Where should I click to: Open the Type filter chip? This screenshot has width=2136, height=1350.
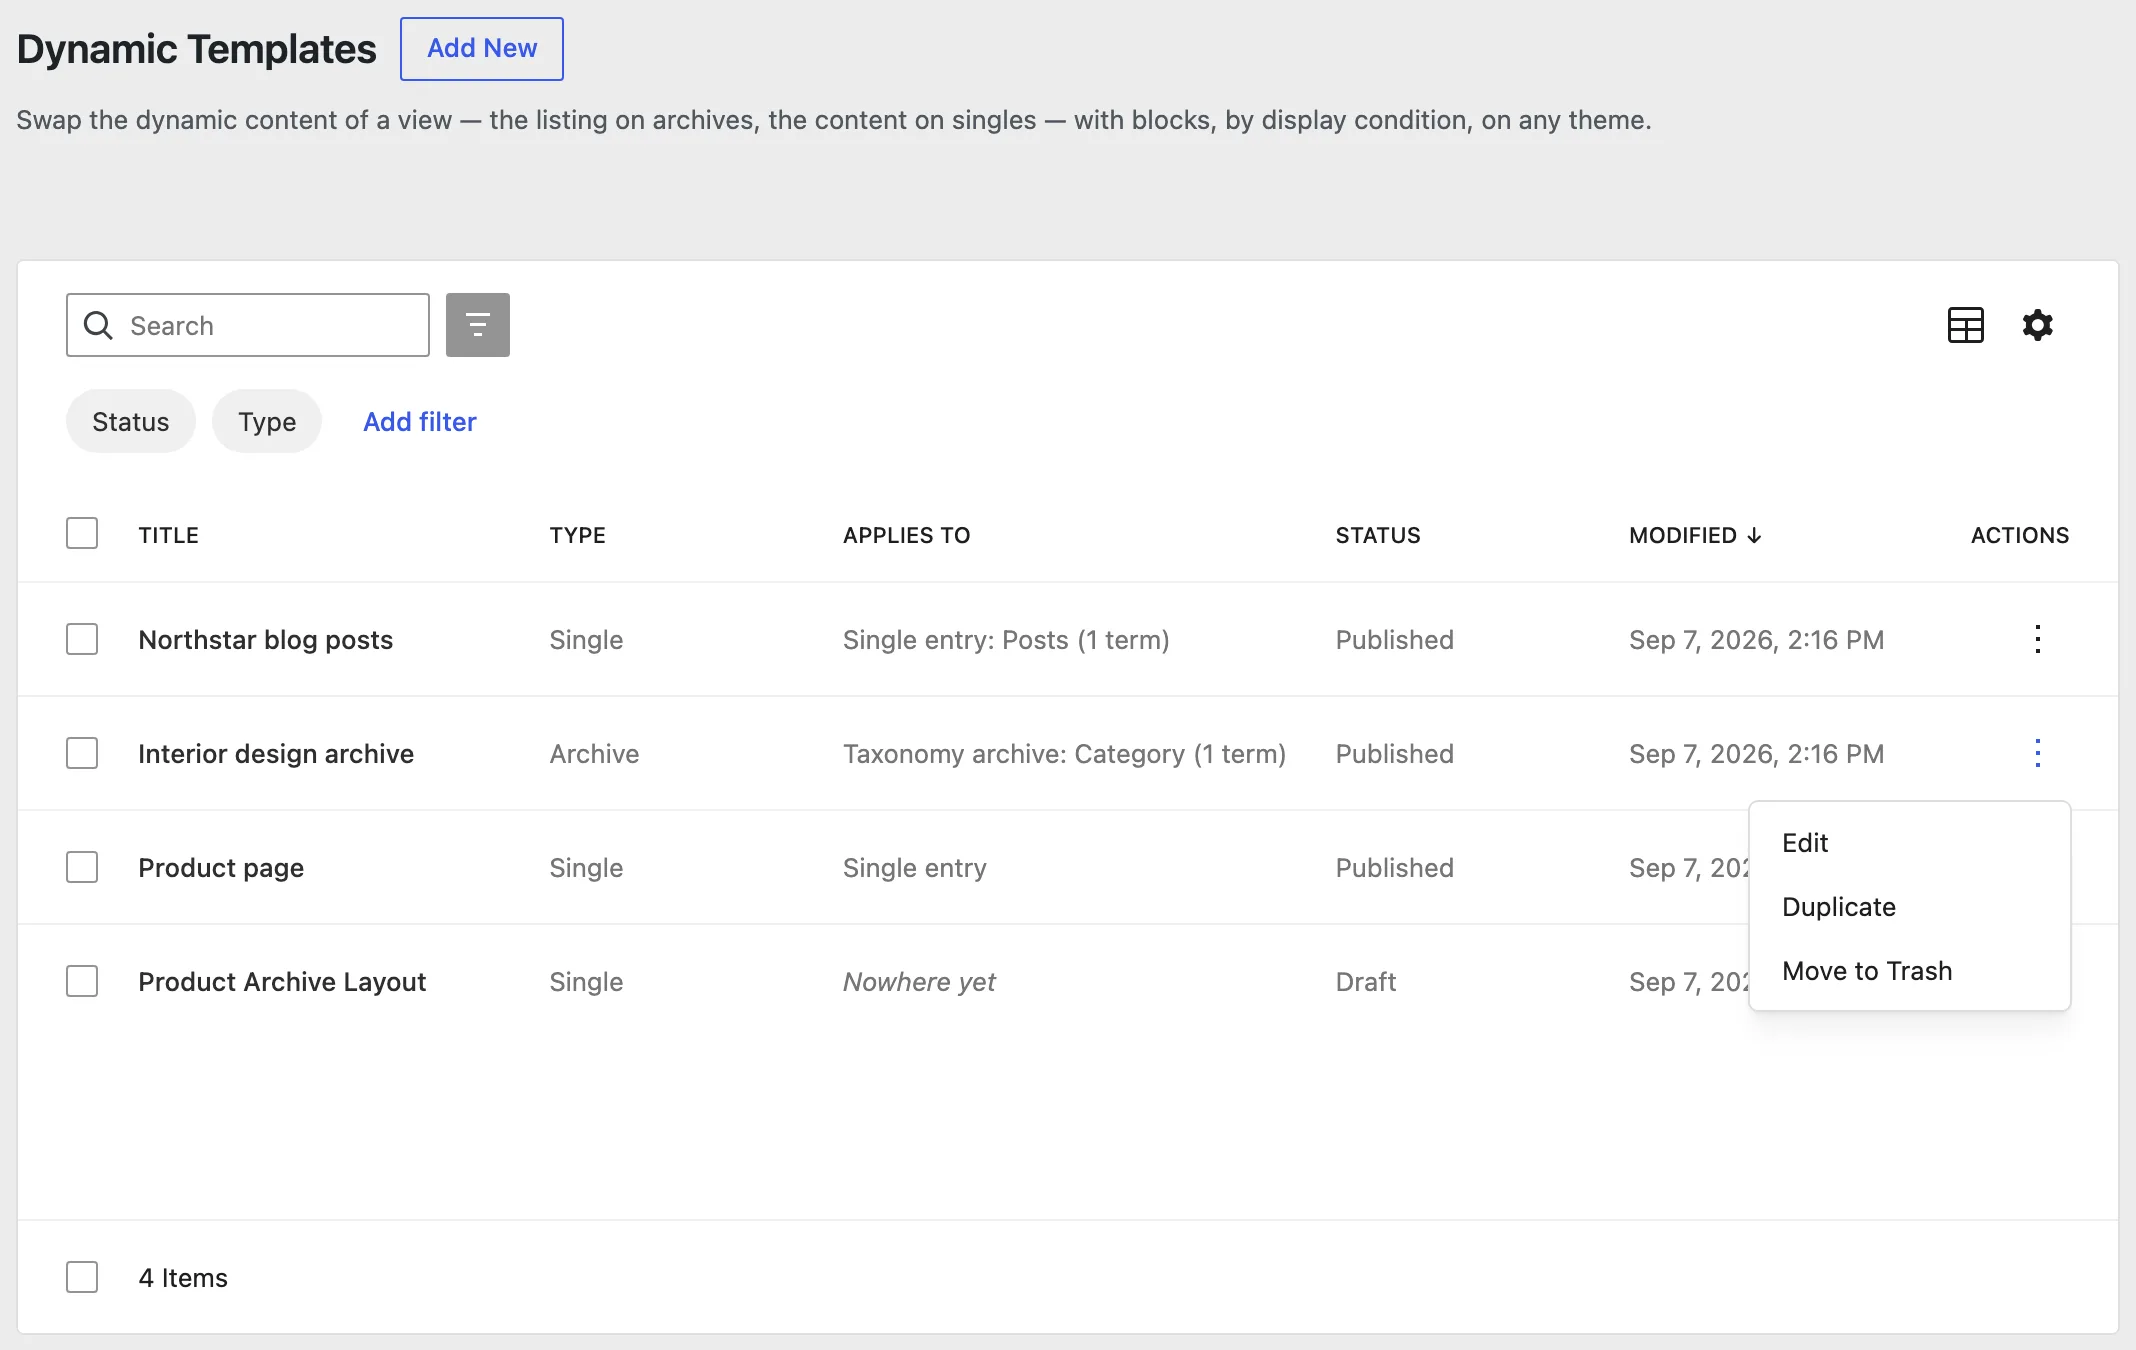(x=267, y=421)
